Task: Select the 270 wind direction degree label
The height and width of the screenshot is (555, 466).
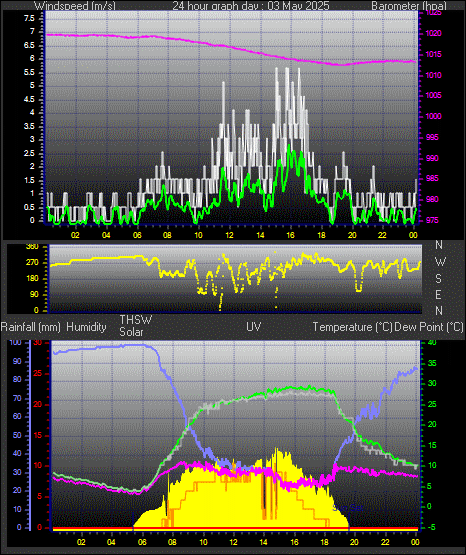Action: pos(33,263)
